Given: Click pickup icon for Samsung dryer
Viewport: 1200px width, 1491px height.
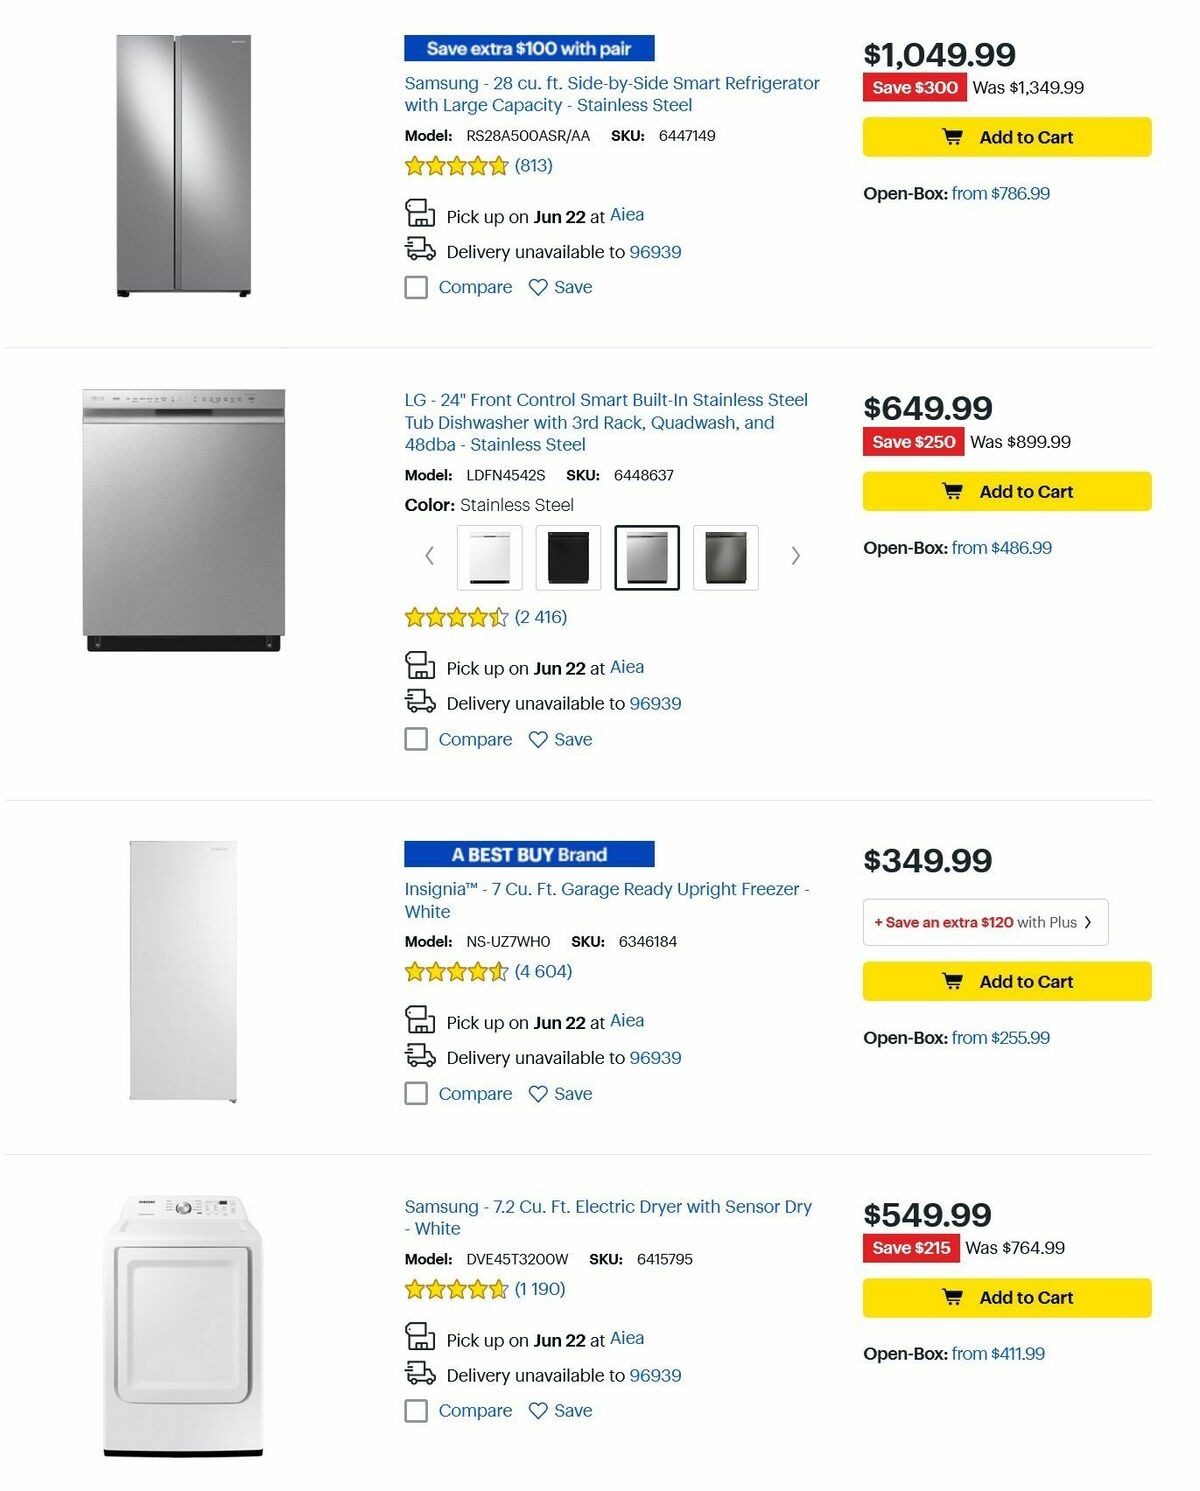Looking at the screenshot, I should coord(419,1337).
